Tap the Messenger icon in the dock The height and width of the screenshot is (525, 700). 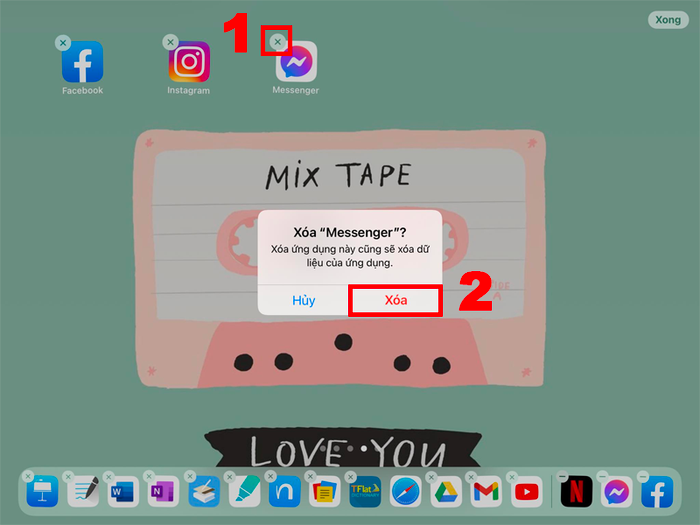617,491
